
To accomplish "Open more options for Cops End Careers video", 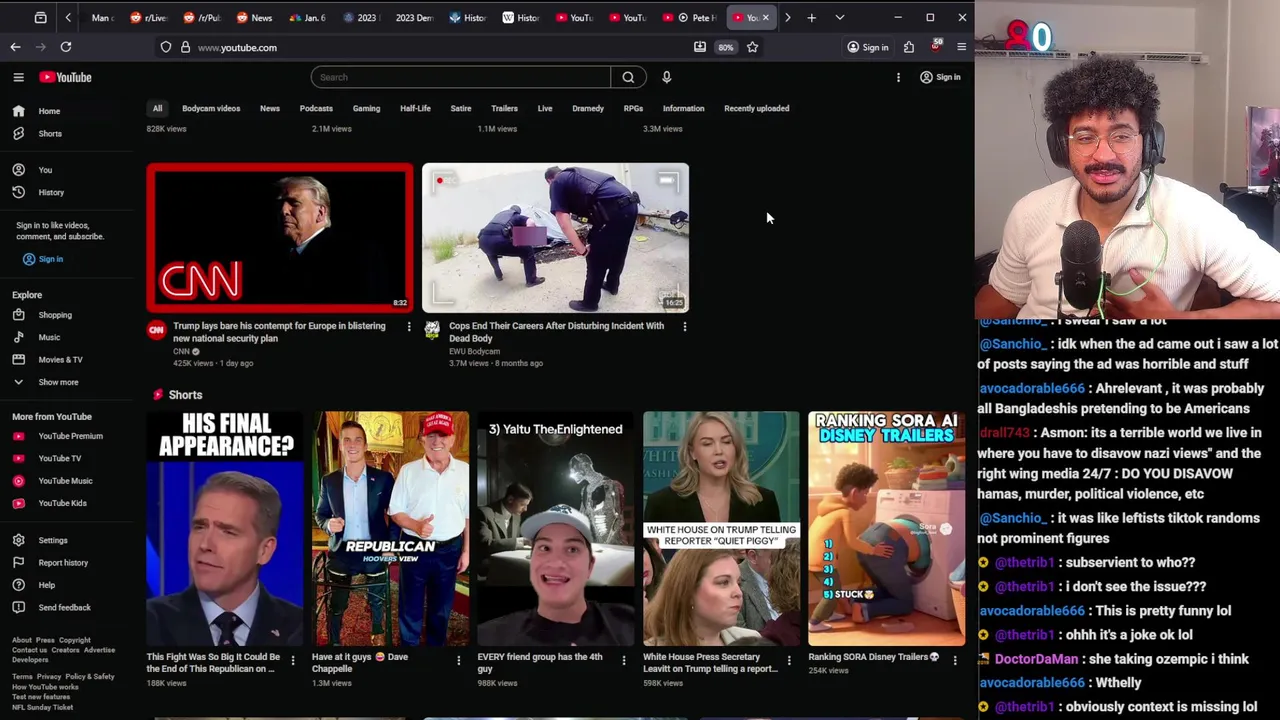I will coord(684,326).
